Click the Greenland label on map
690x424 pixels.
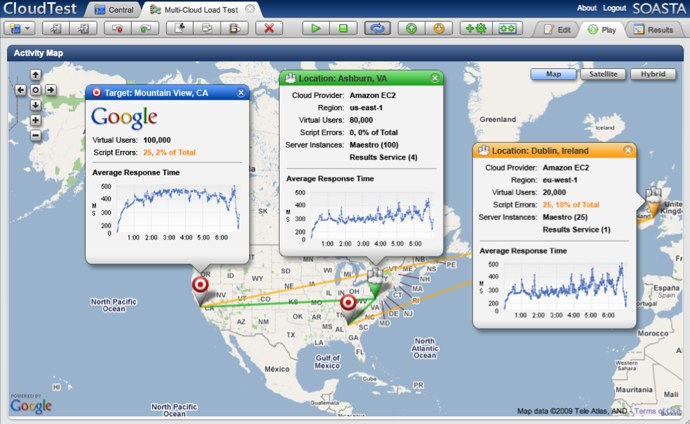(x=498, y=119)
